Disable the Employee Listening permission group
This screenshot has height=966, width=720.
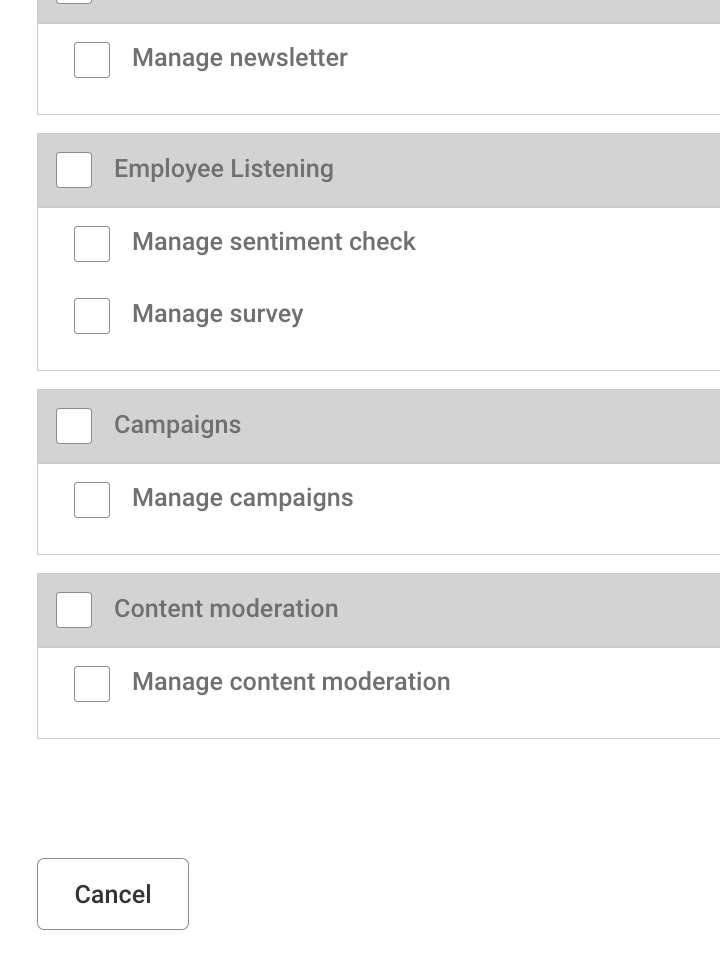point(73,169)
